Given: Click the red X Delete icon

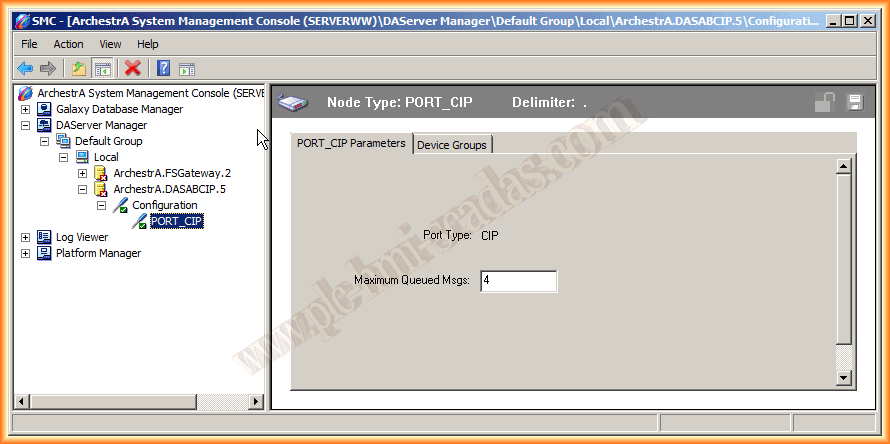Looking at the screenshot, I should (x=132, y=68).
